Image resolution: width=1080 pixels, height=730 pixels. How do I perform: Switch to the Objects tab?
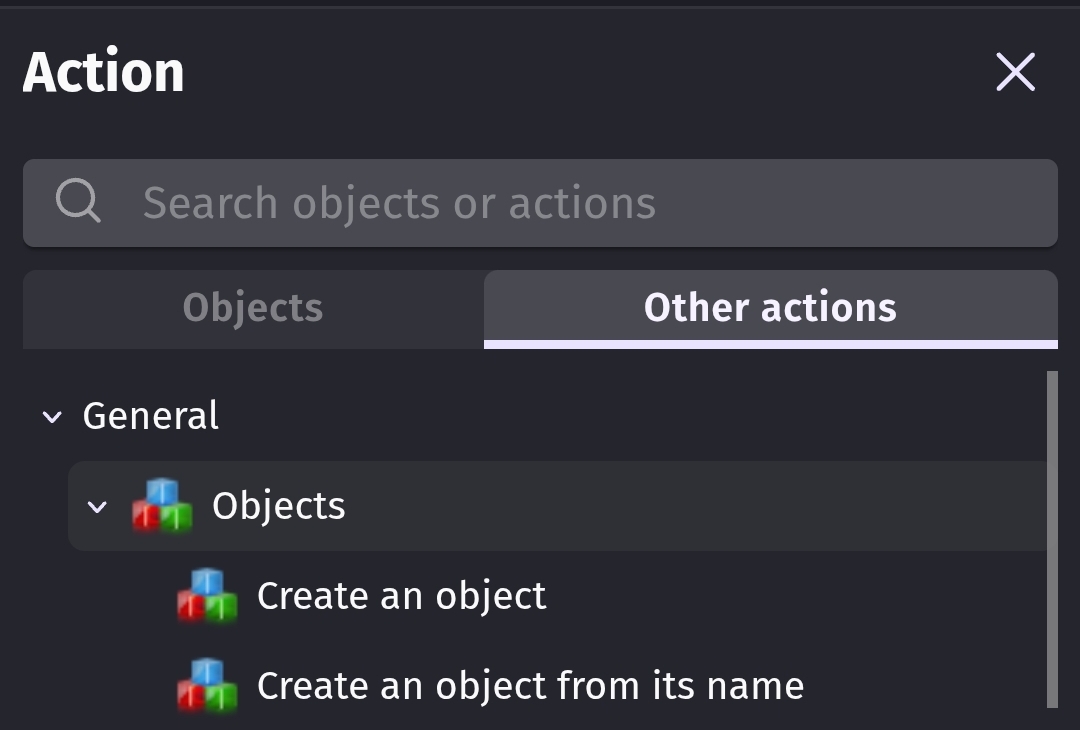point(253,308)
